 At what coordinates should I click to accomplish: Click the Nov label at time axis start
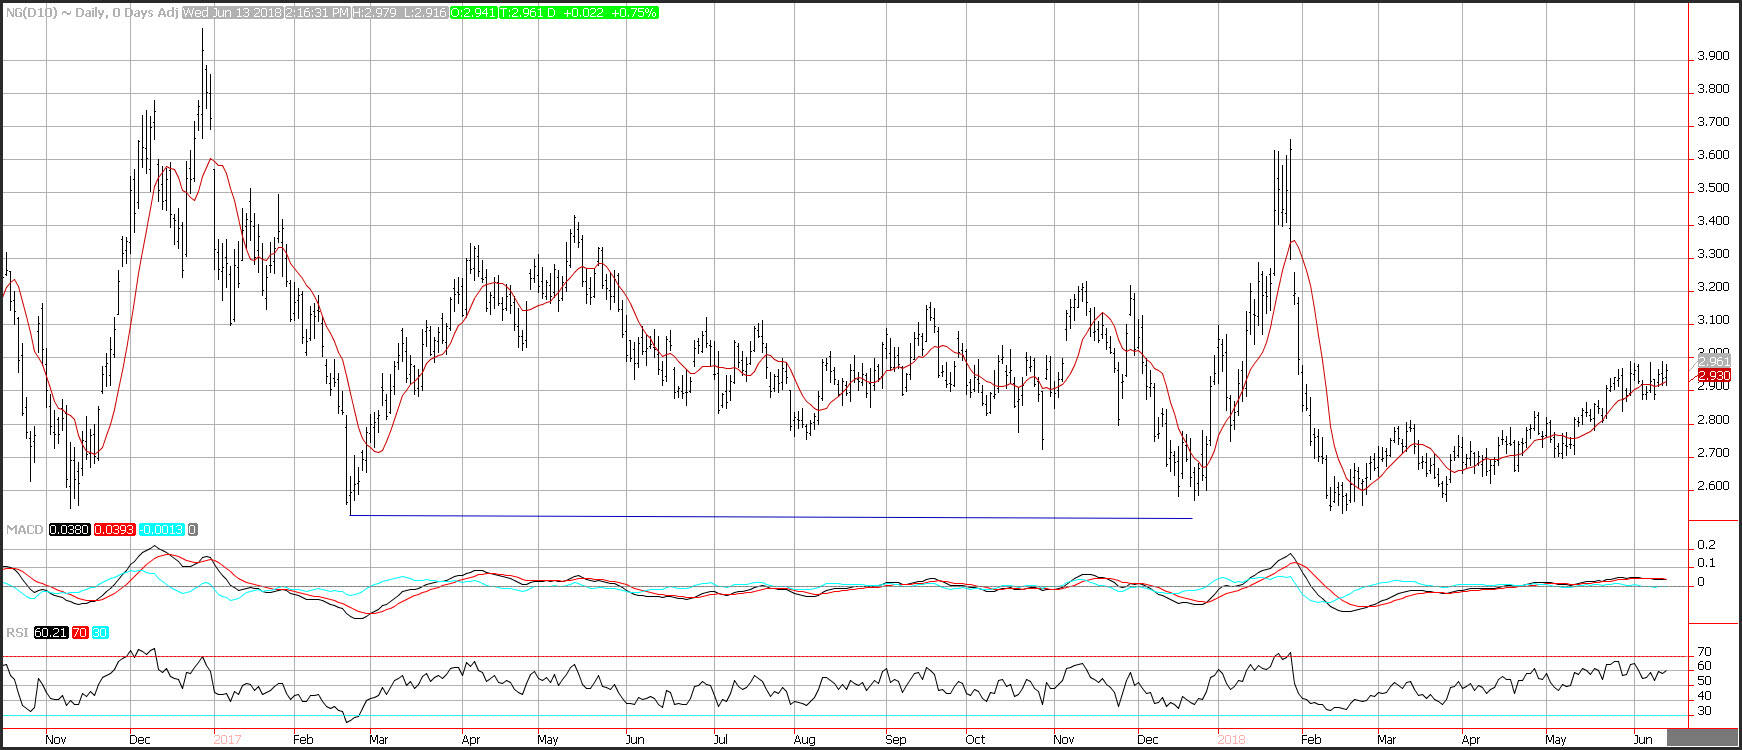[x=56, y=740]
